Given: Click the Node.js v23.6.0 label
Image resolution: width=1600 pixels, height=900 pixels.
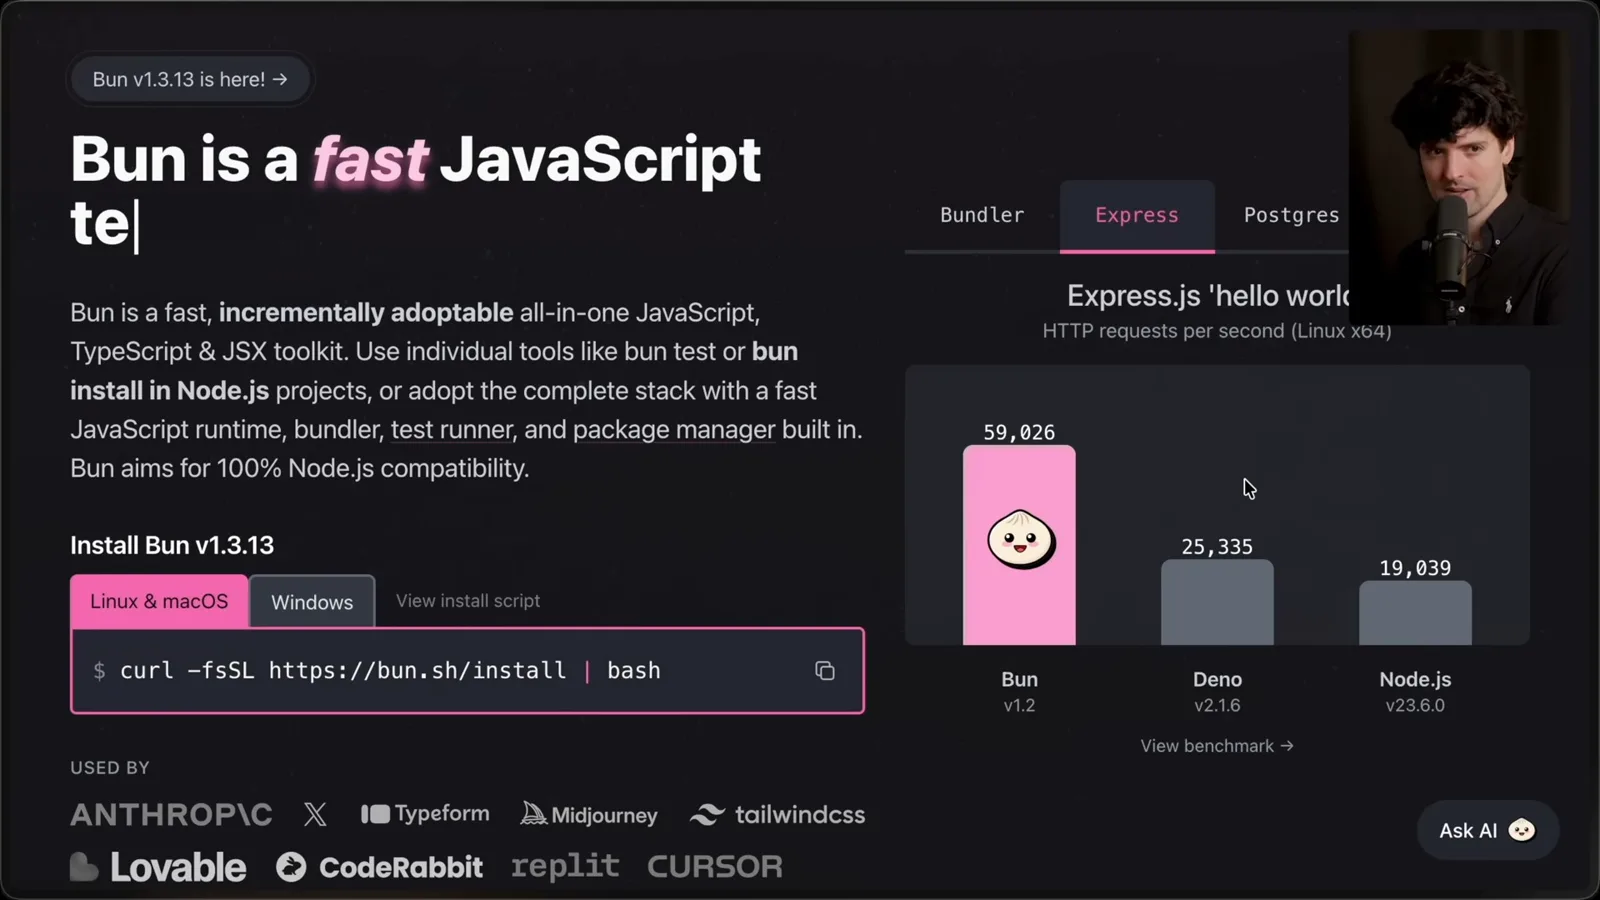Looking at the screenshot, I should click(1415, 691).
